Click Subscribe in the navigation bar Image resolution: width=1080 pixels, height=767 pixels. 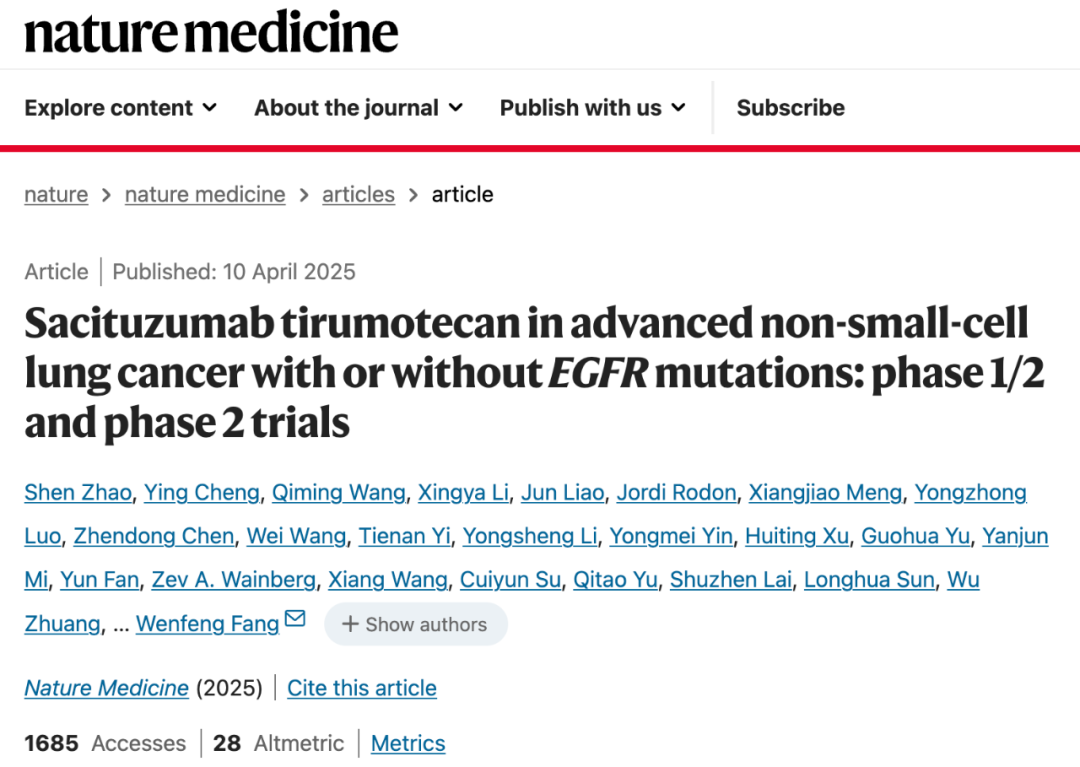click(x=791, y=107)
